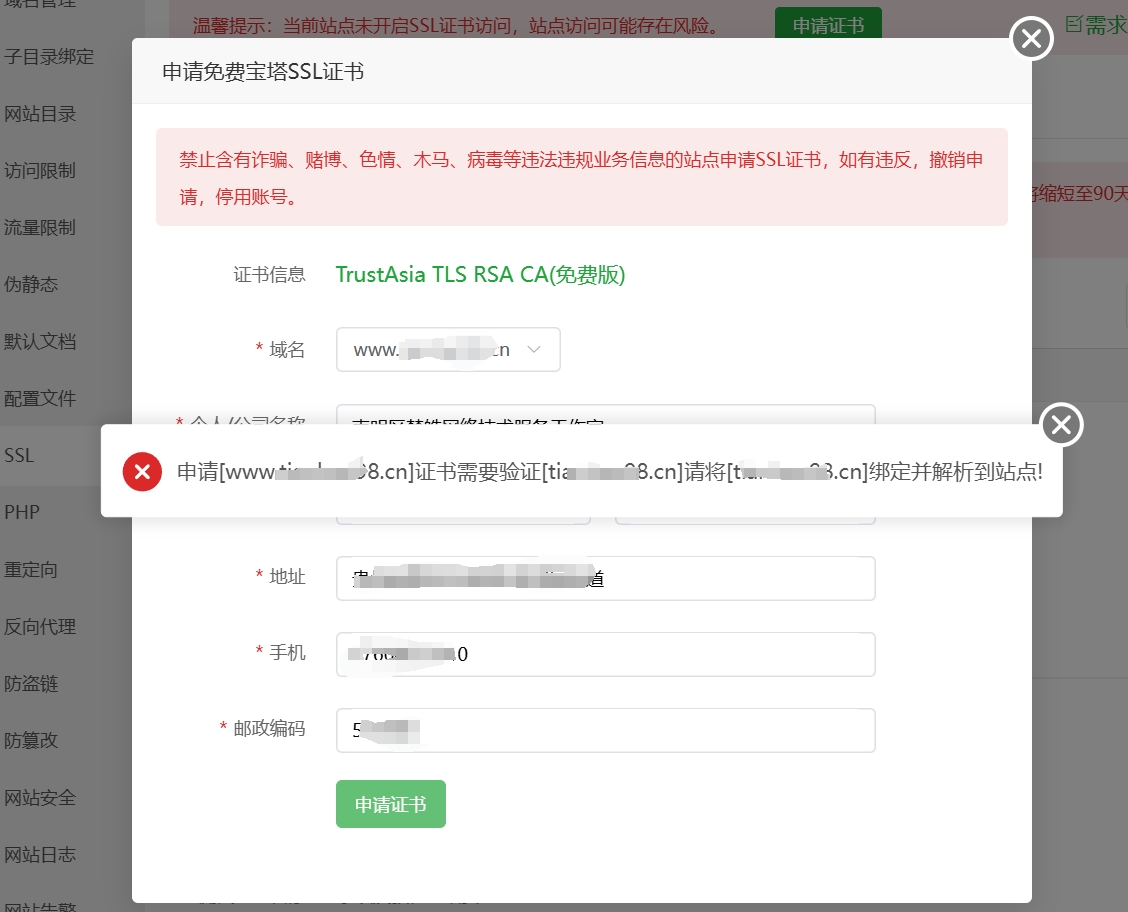Close the SSL certificate application dialog

point(1032,38)
